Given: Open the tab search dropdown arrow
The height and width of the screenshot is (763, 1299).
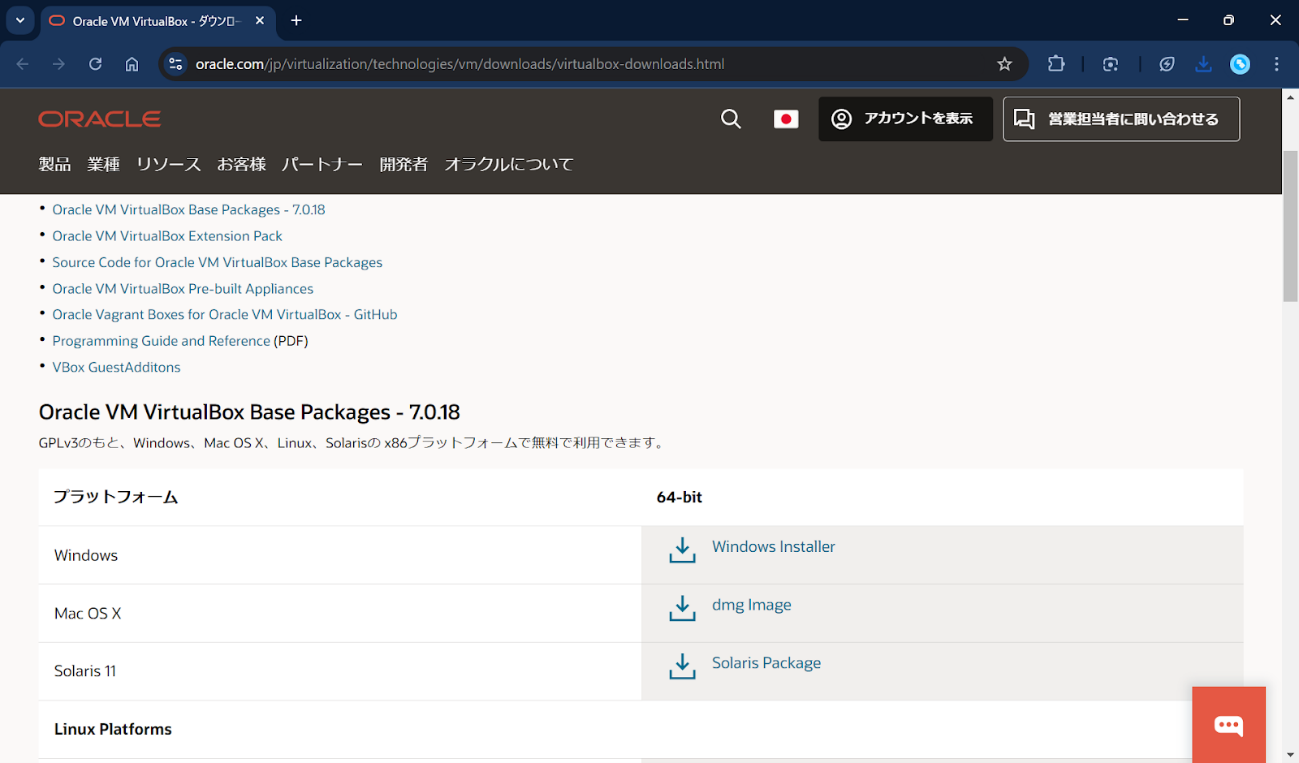Looking at the screenshot, I should tap(20, 21).
